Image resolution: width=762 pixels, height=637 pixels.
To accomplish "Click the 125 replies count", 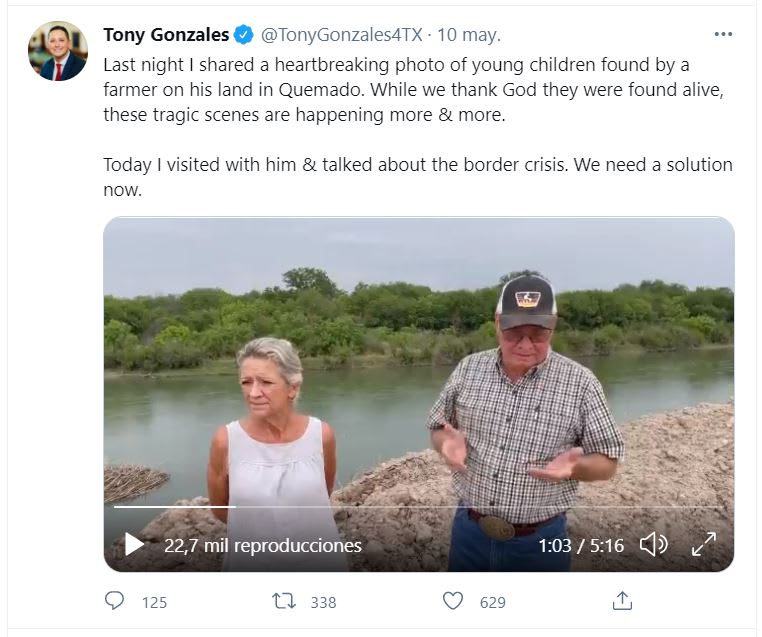I will [154, 602].
